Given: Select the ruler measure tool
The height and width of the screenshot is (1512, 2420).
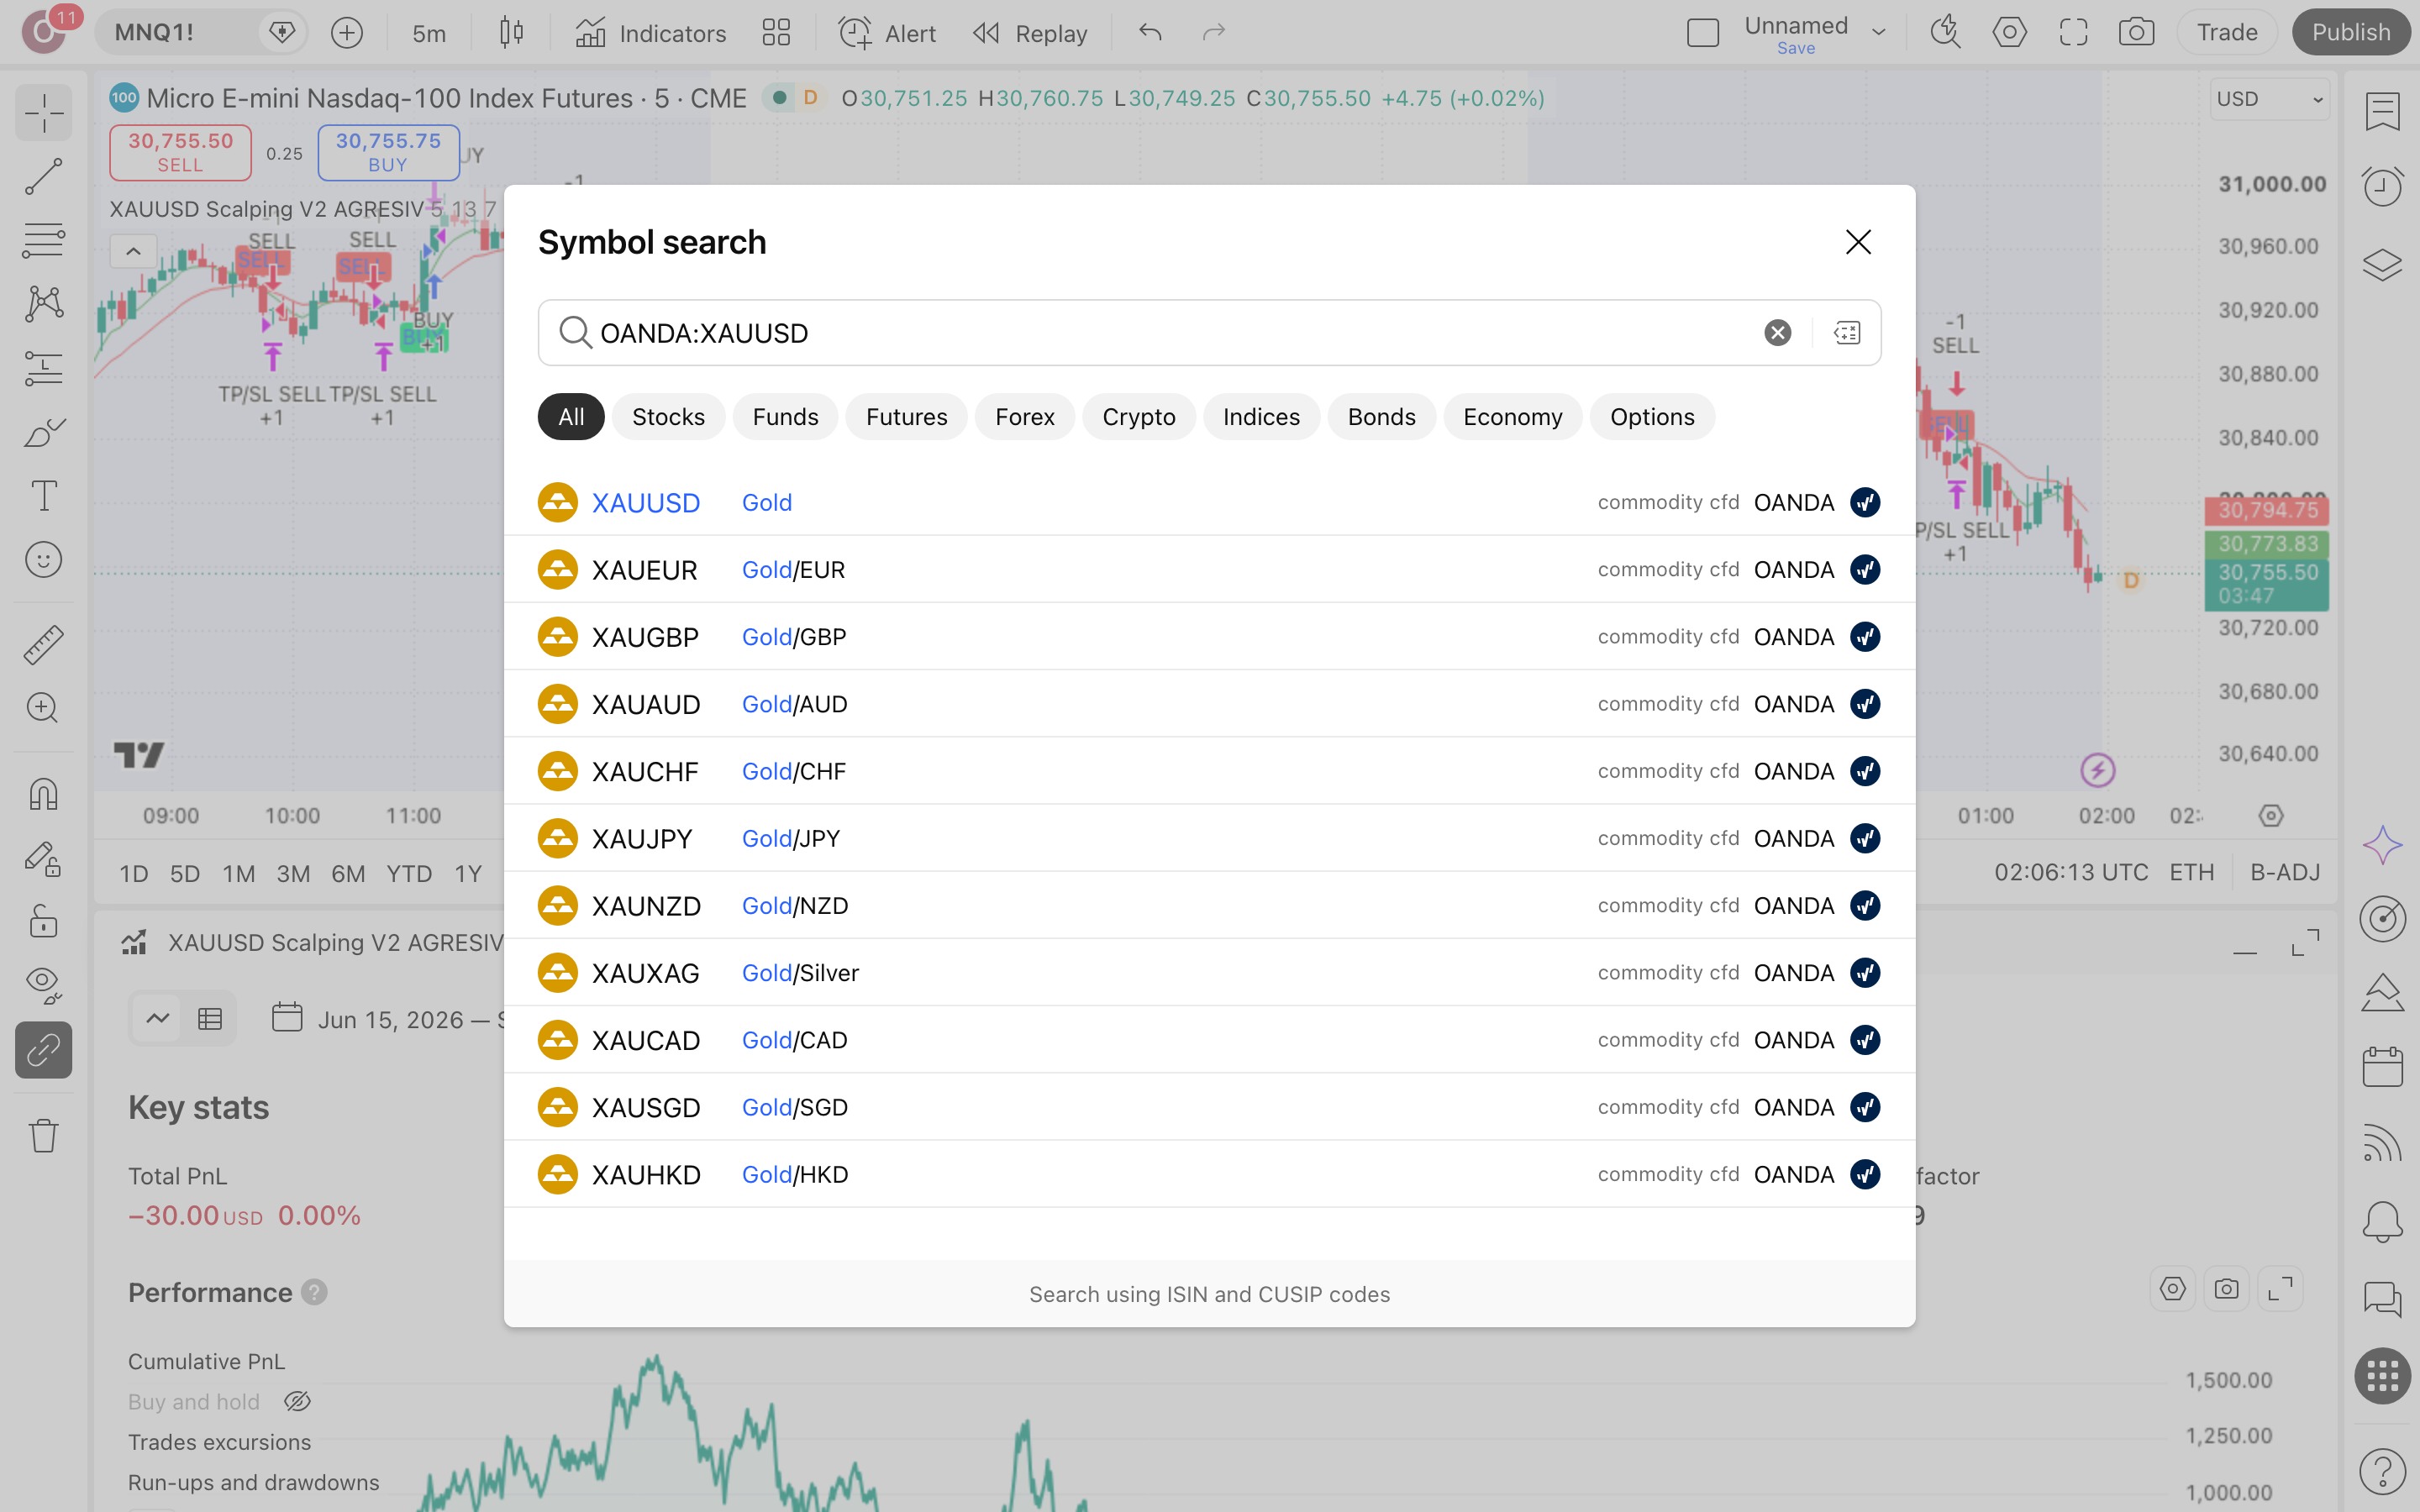Looking at the screenshot, I should (43, 645).
